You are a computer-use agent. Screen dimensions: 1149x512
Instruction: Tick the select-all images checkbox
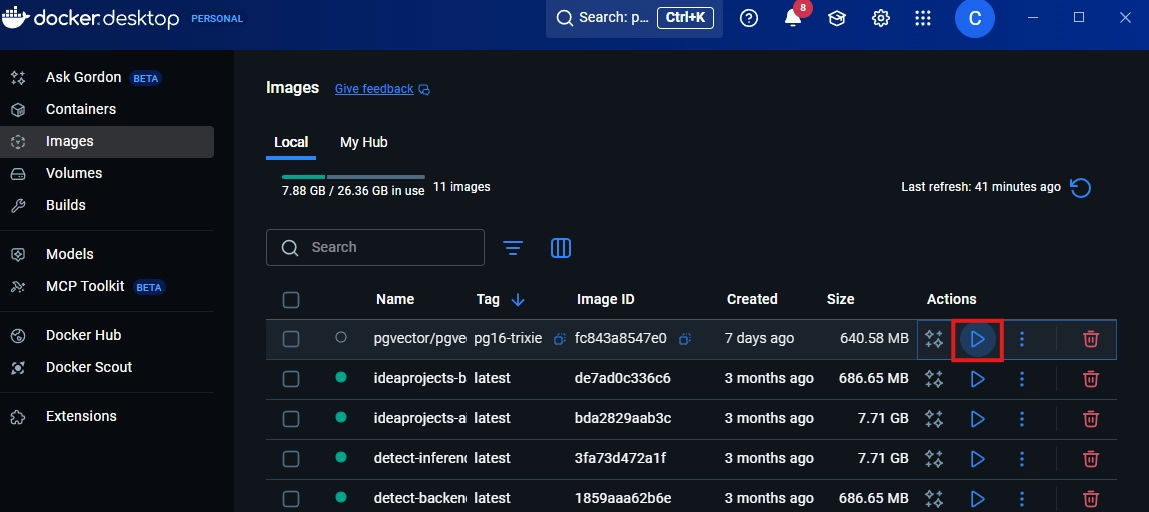click(291, 300)
